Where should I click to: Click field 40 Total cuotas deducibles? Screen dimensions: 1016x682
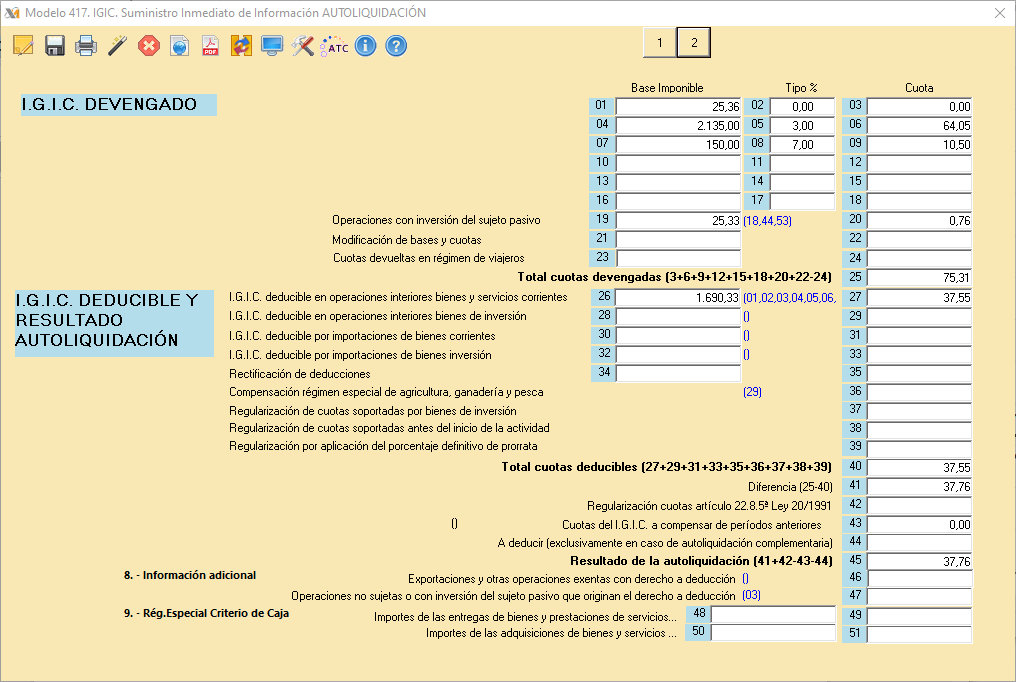point(919,467)
